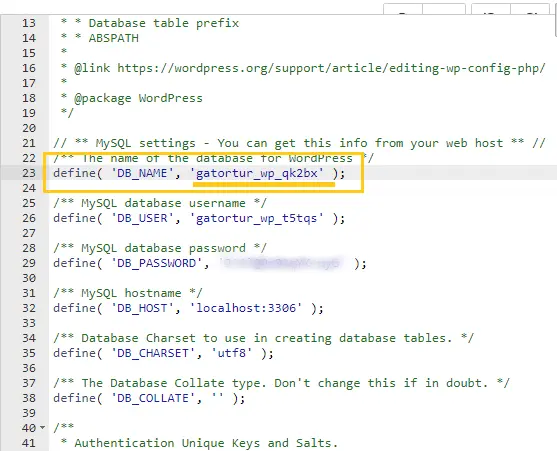Click the 'MySQL hostname' comment
557x451 pixels.
coord(128,293)
